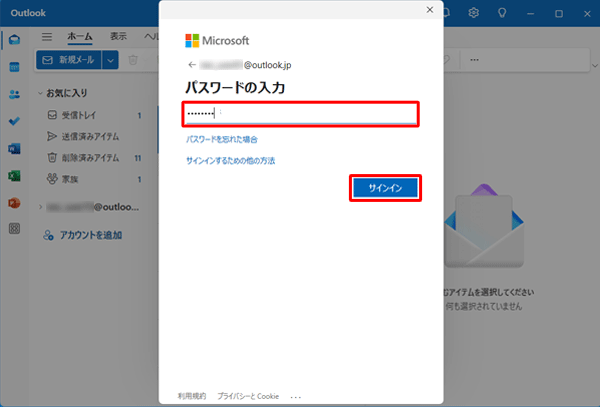Minimize the Outlook window

point(530,14)
